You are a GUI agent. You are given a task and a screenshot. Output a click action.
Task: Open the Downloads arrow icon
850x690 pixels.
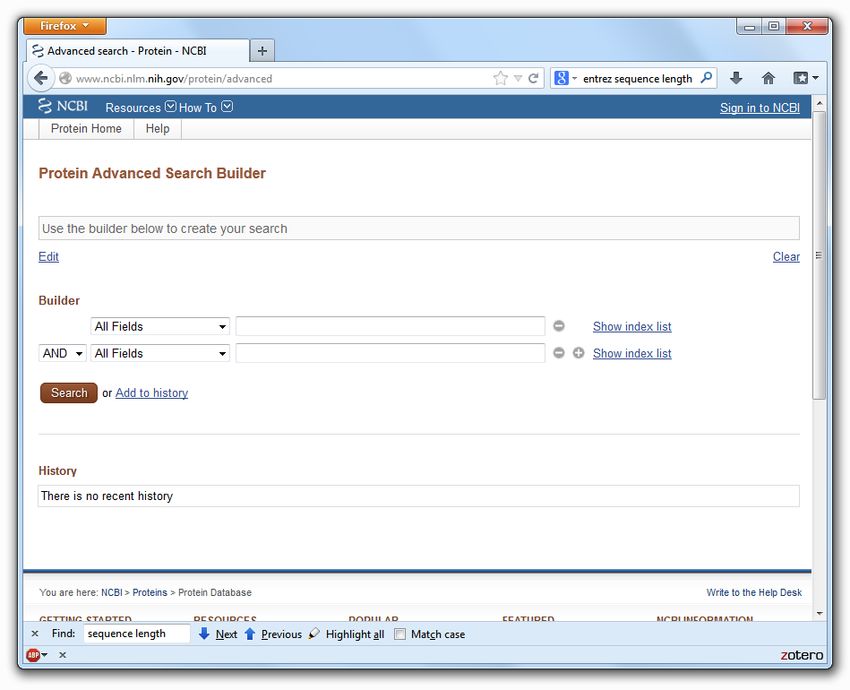coord(736,78)
